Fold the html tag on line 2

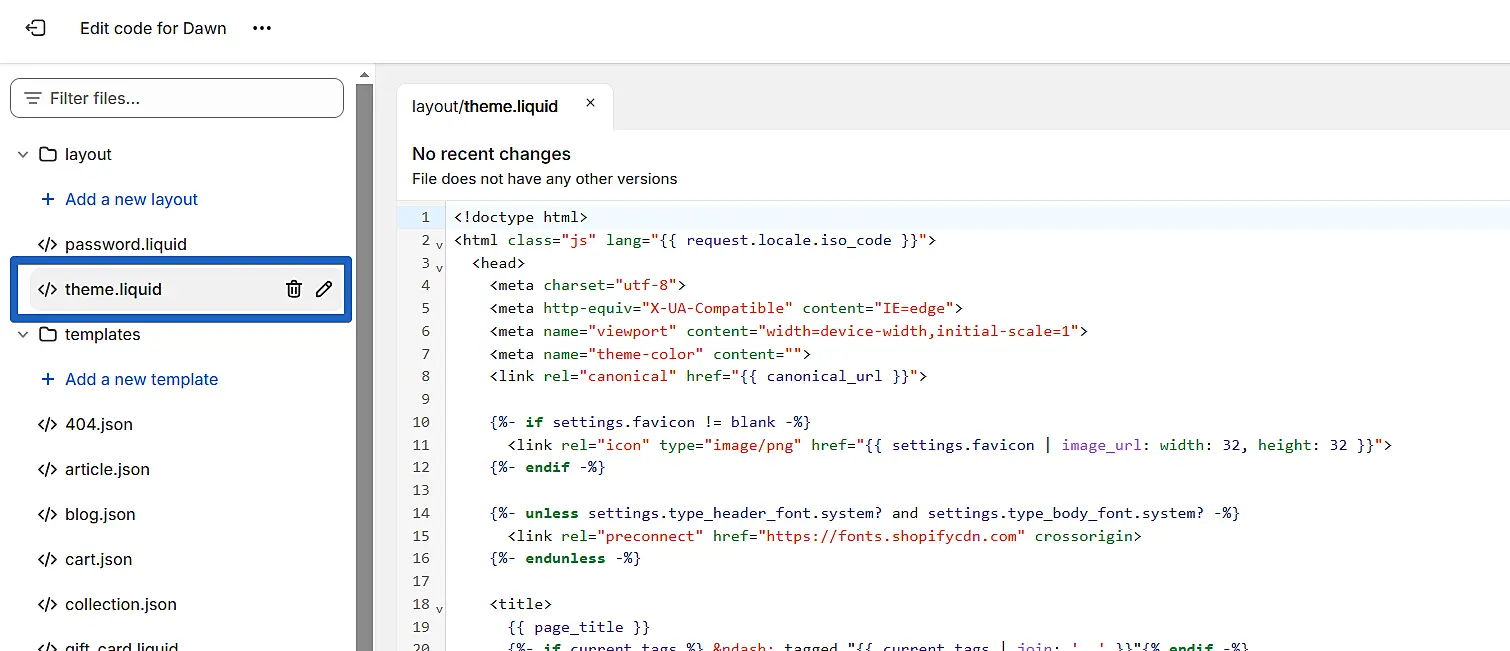click(440, 243)
